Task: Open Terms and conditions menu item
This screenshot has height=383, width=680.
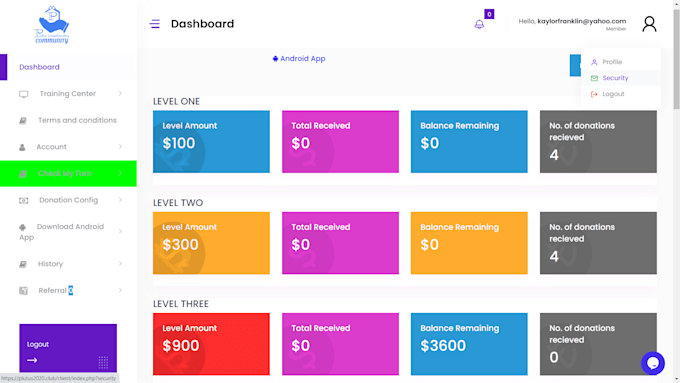Action: click(69, 120)
